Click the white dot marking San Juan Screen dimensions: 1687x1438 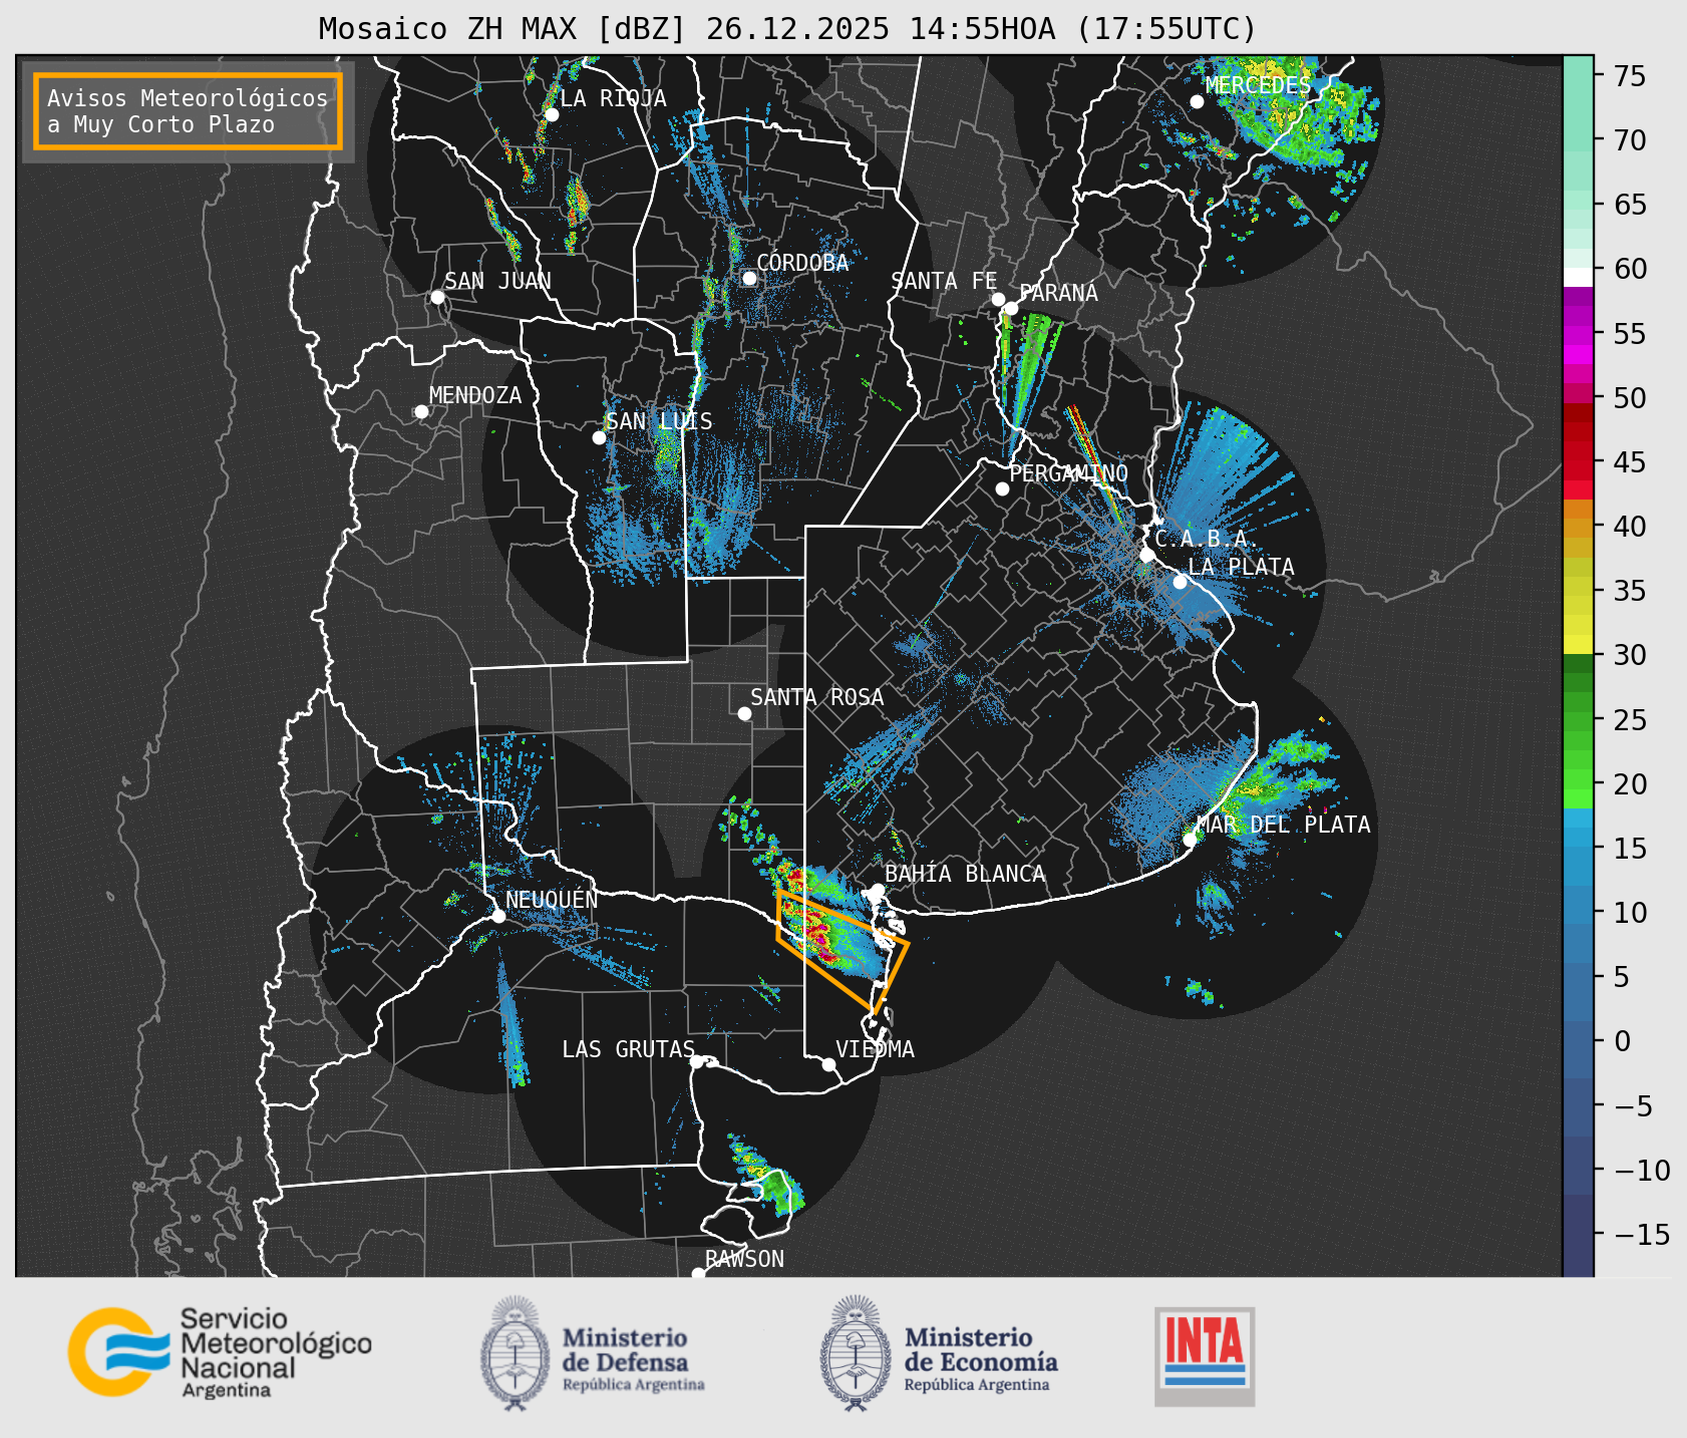click(437, 297)
